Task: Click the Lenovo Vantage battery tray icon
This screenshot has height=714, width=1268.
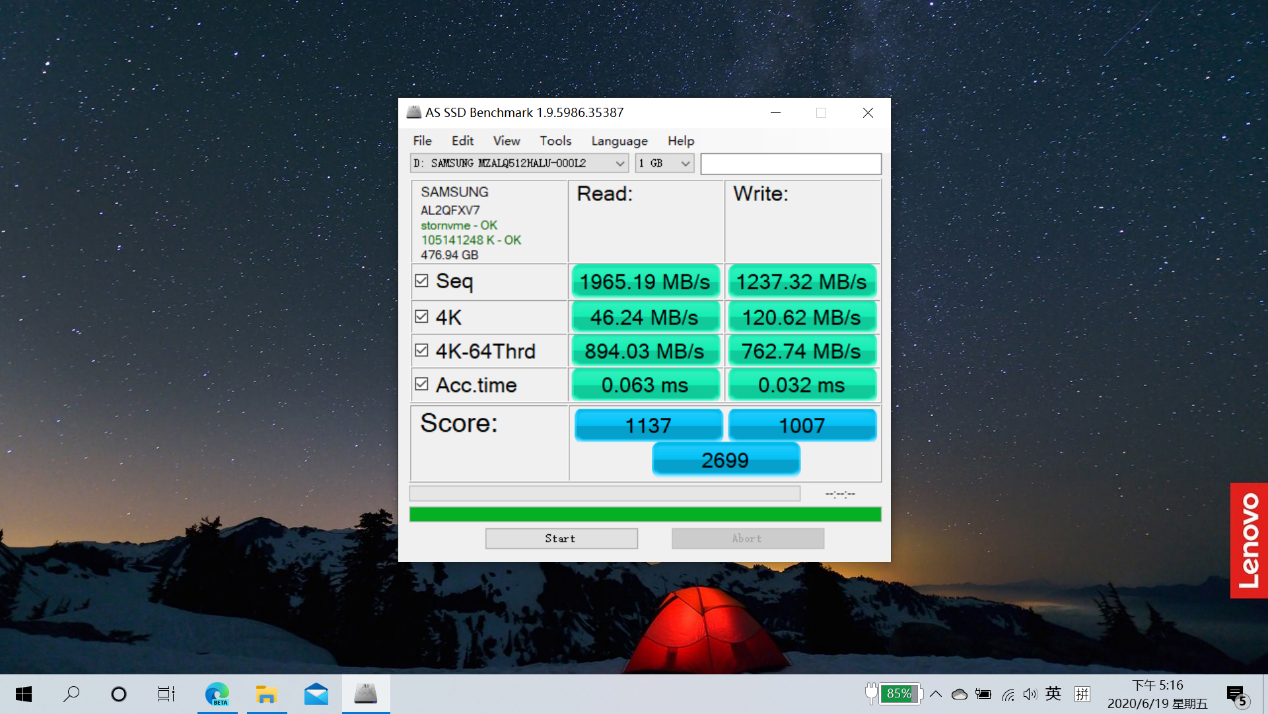Action: pyautogui.click(x=983, y=694)
